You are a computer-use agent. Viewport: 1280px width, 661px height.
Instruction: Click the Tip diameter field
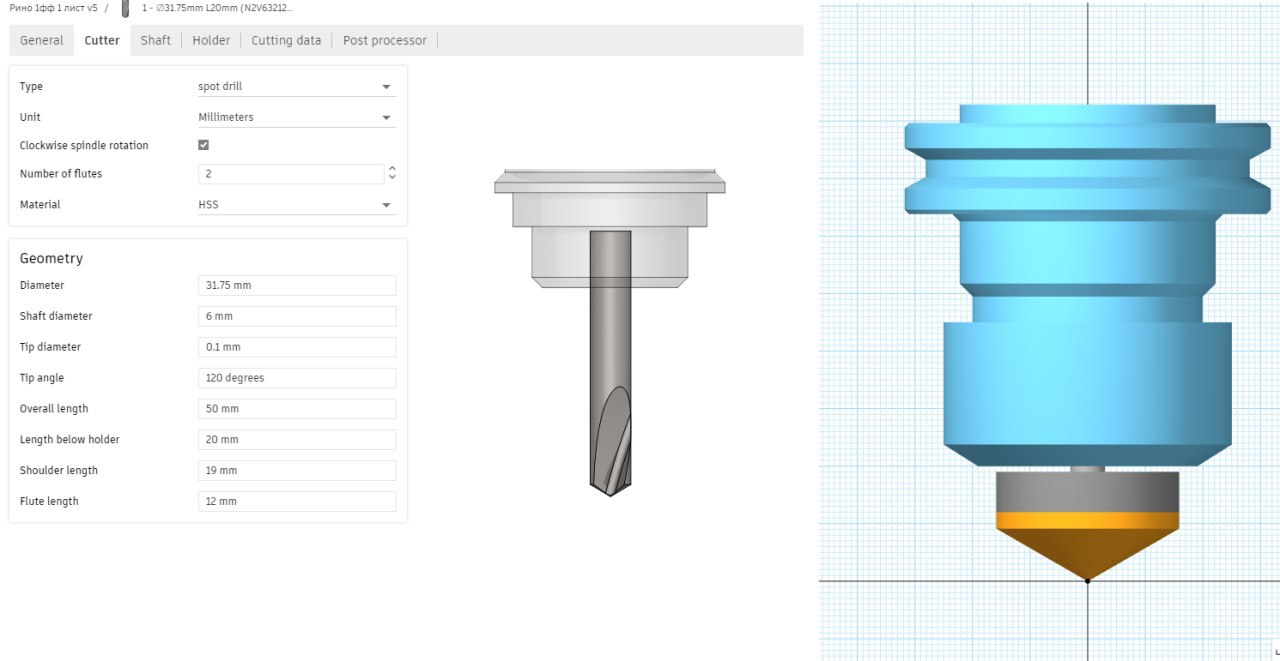pyautogui.click(x=297, y=347)
